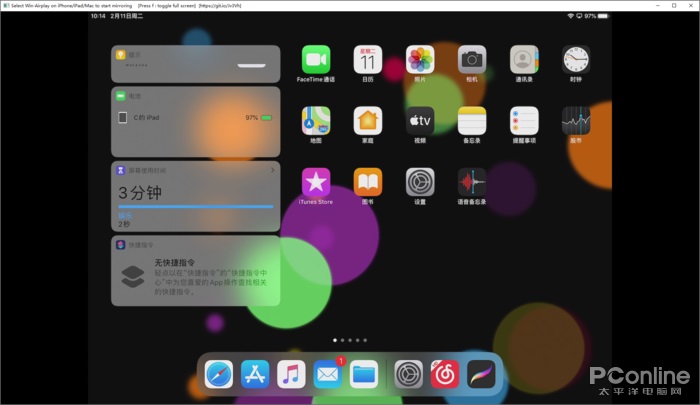Open the Apple TV app
The image size is (700, 405).
coord(420,121)
